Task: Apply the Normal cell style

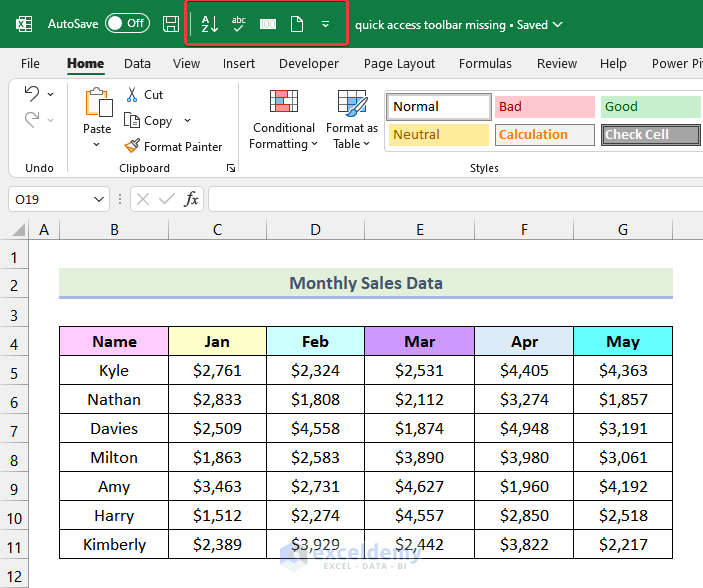Action: tap(439, 107)
